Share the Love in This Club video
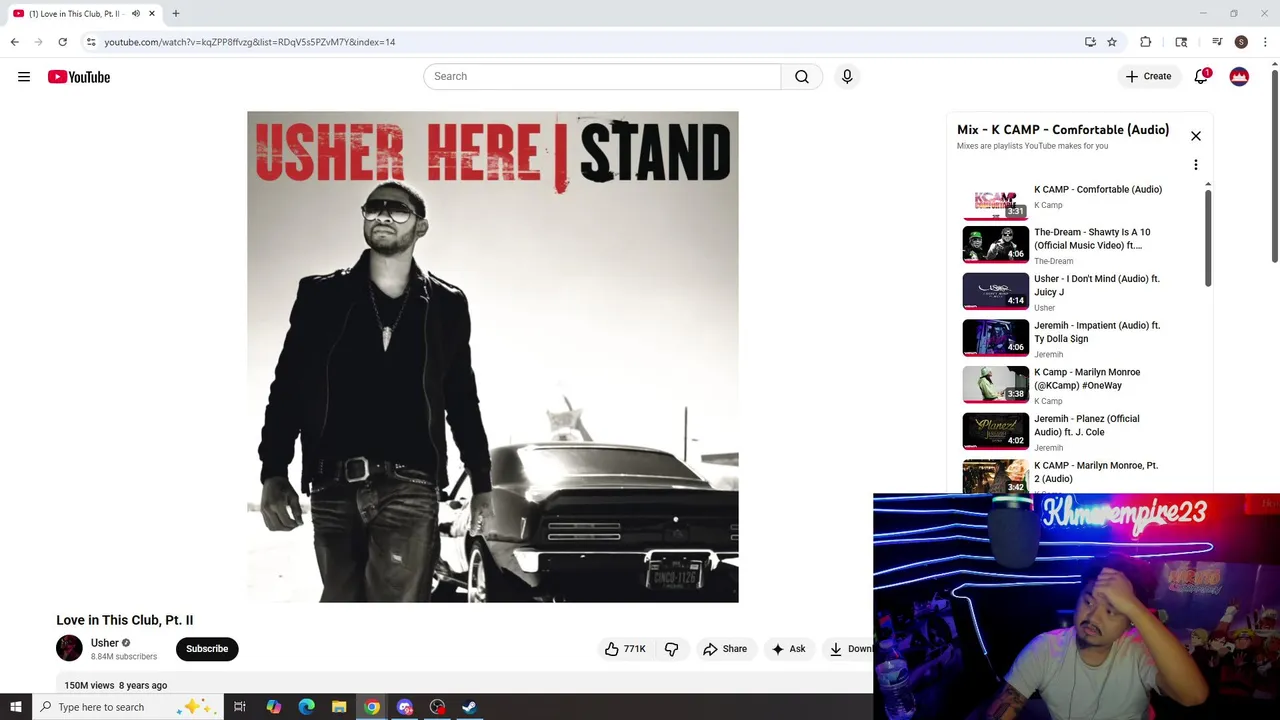Screen dimensions: 1280x720 [x=725, y=649]
